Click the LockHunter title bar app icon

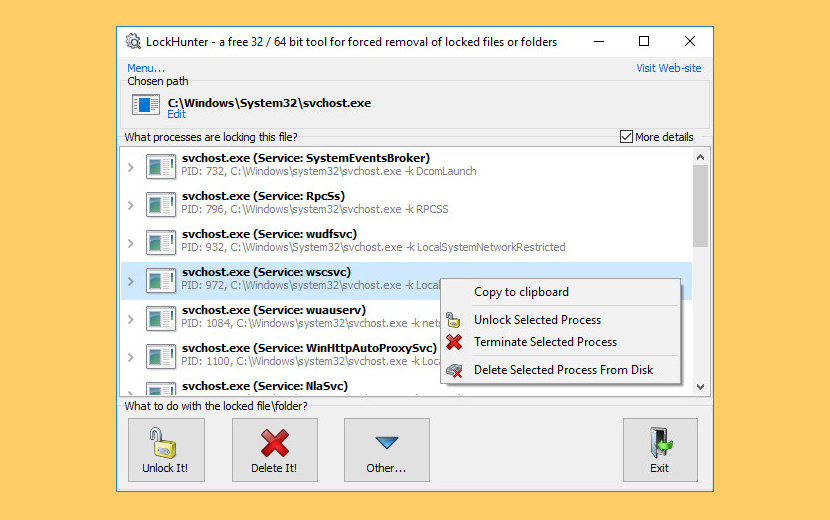point(133,41)
